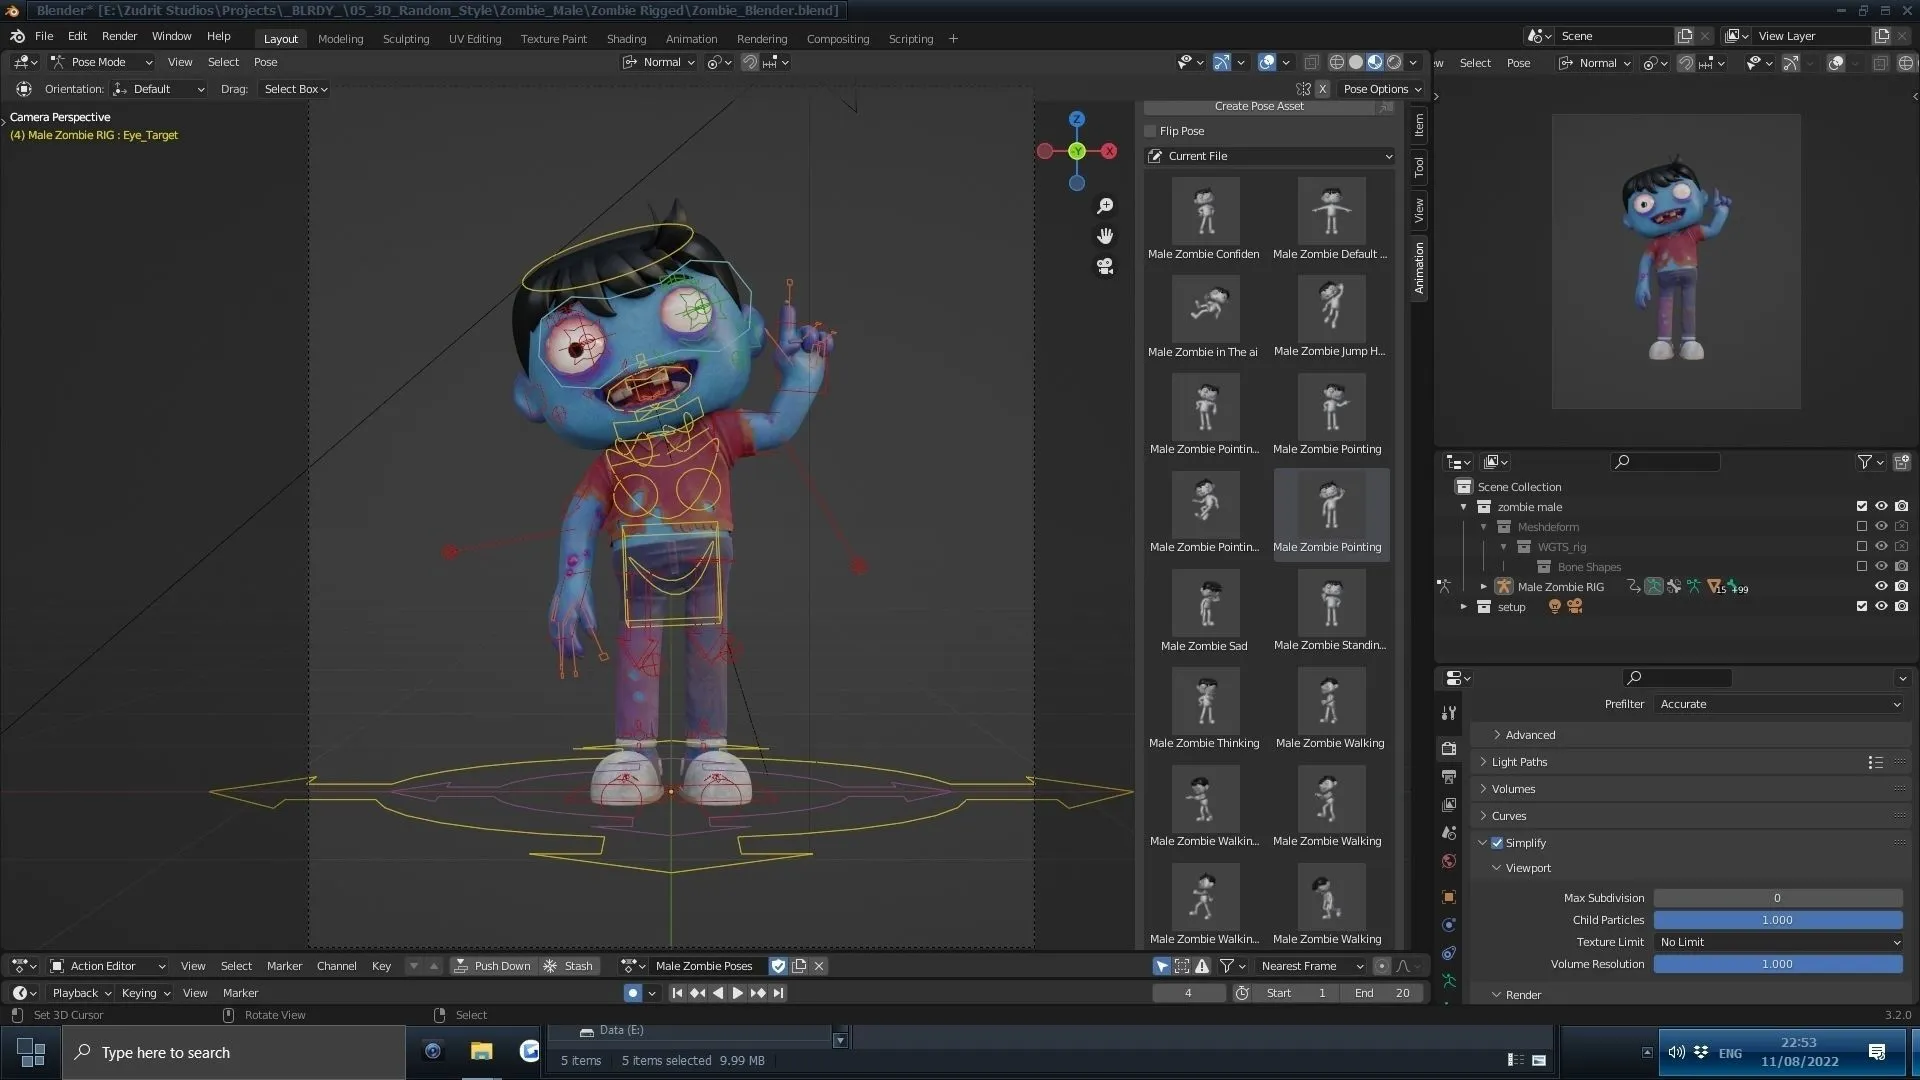
Task: Uncheck the setup collection checkbox
Action: (x=1861, y=606)
